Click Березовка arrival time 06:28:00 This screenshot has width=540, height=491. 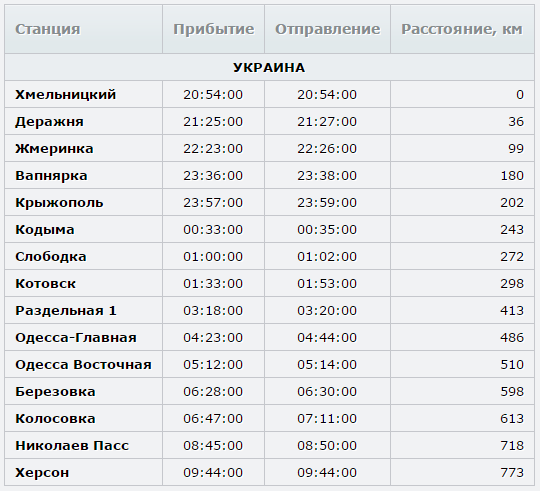[x=213, y=392]
